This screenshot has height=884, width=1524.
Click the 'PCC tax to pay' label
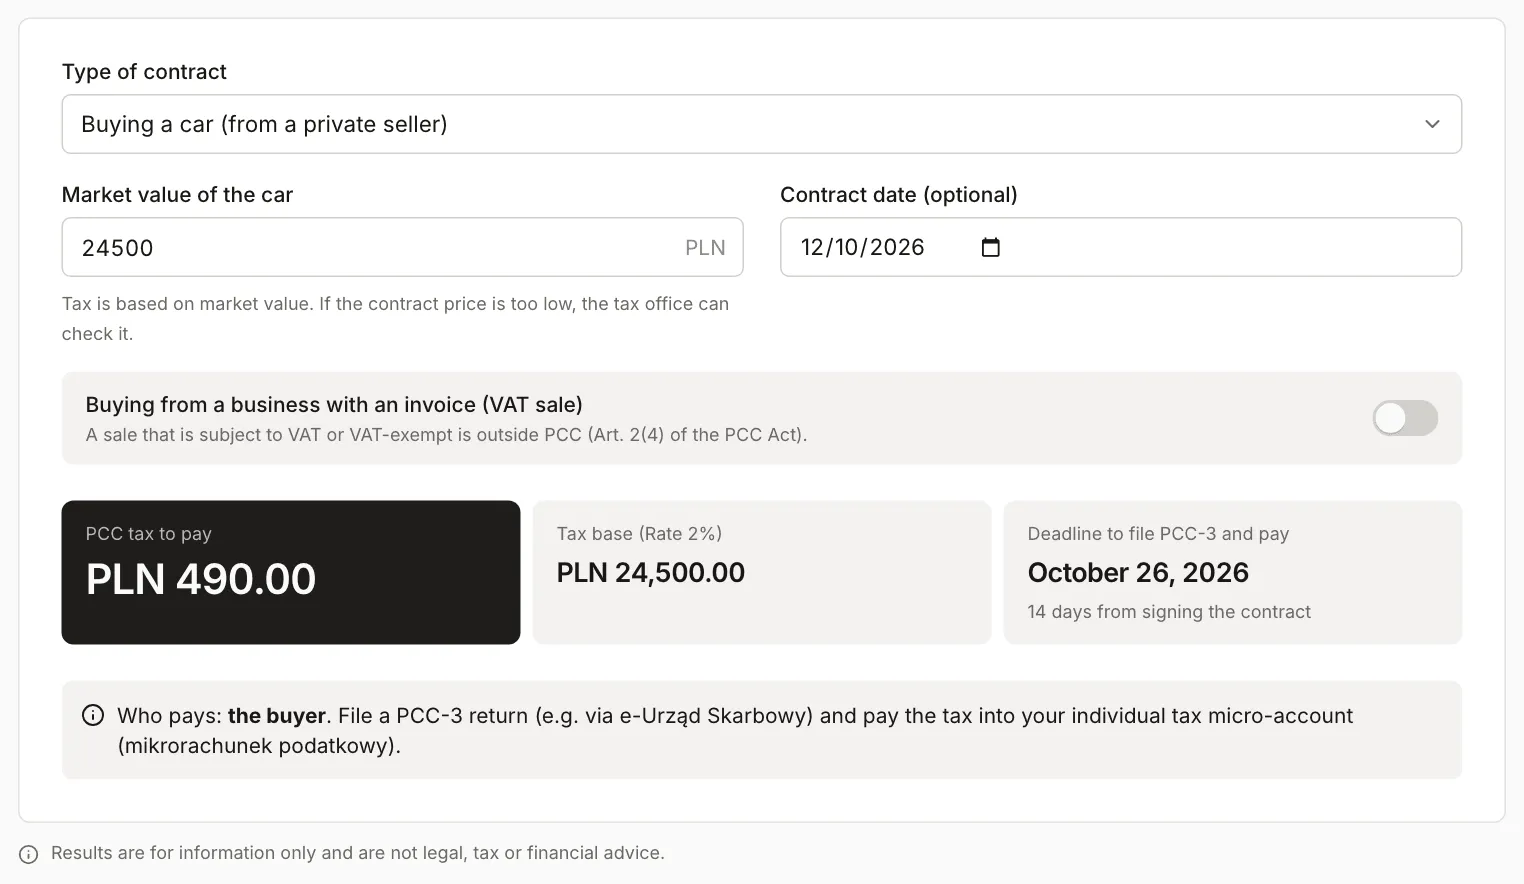[149, 534]
